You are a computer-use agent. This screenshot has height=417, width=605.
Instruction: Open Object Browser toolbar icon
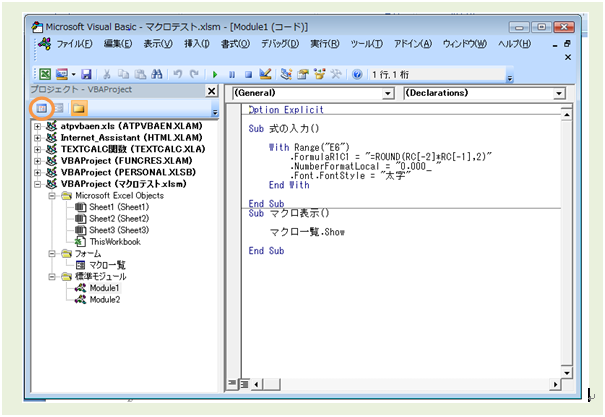(x=319, y=74)
